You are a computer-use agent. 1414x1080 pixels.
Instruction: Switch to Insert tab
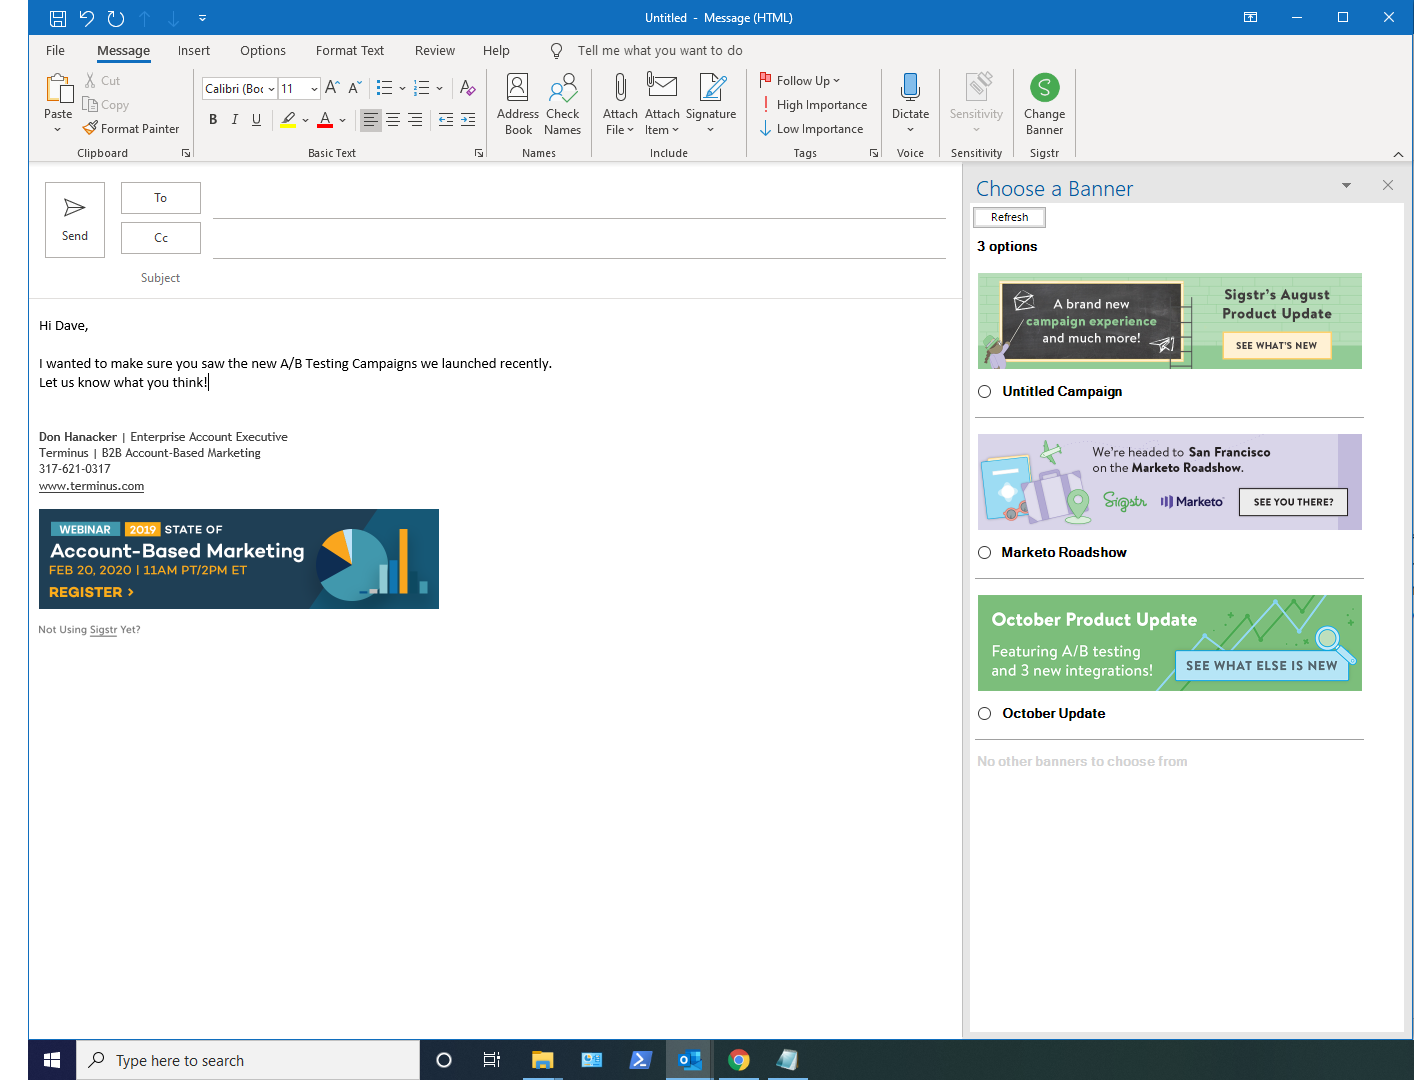pyautogui.click(x=194, y=51)
